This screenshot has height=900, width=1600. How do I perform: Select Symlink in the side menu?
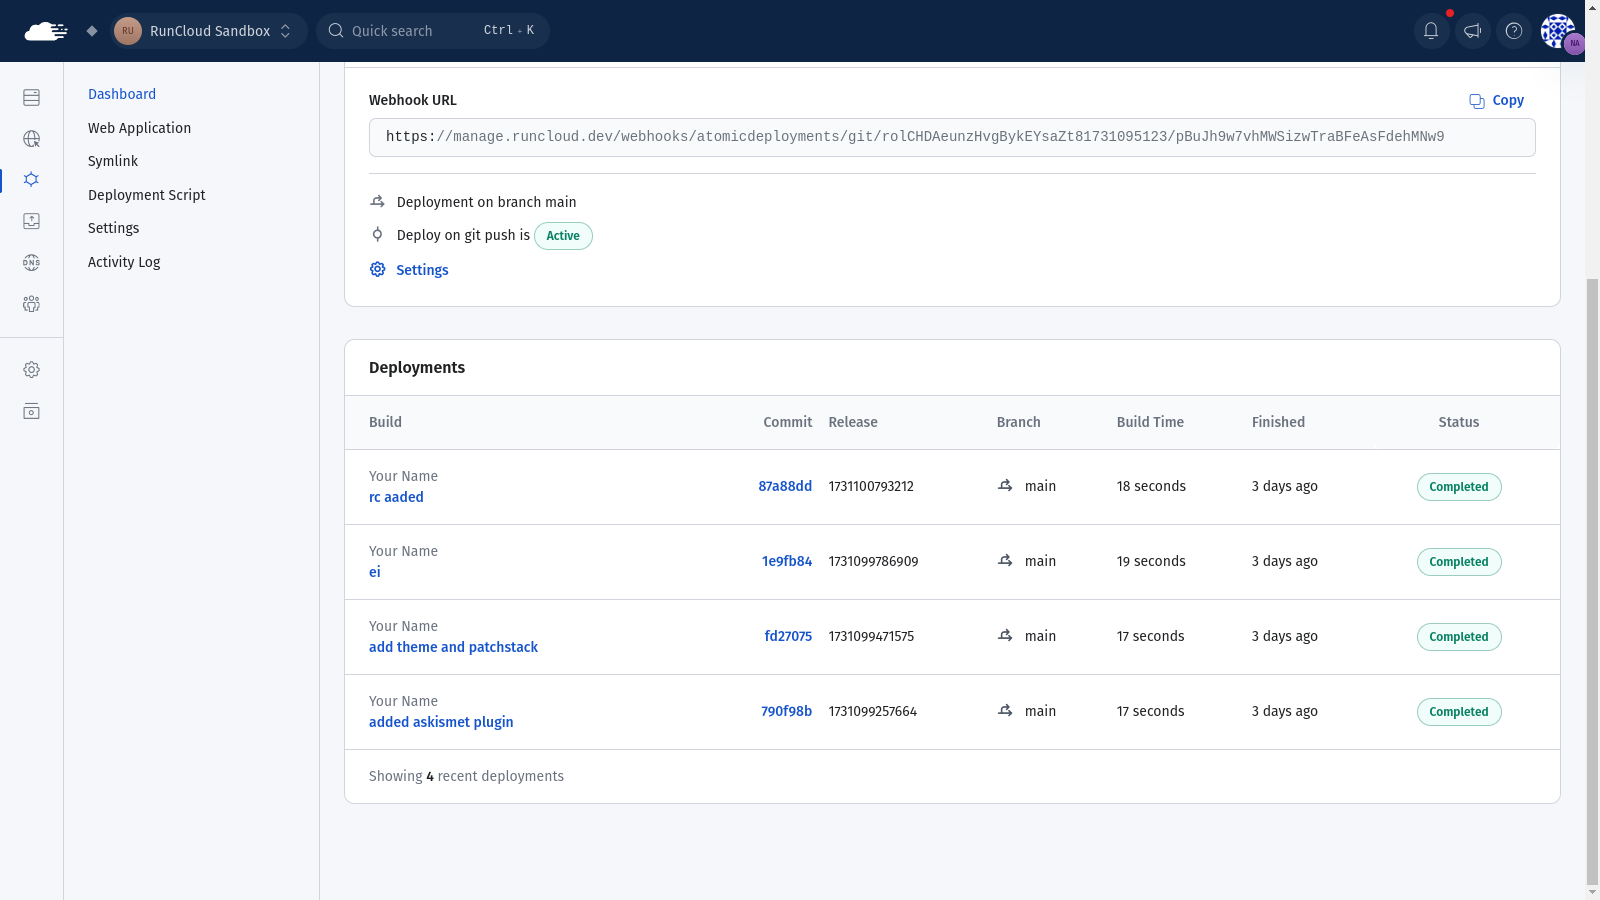pyautogui.click(x=113, y=161)
